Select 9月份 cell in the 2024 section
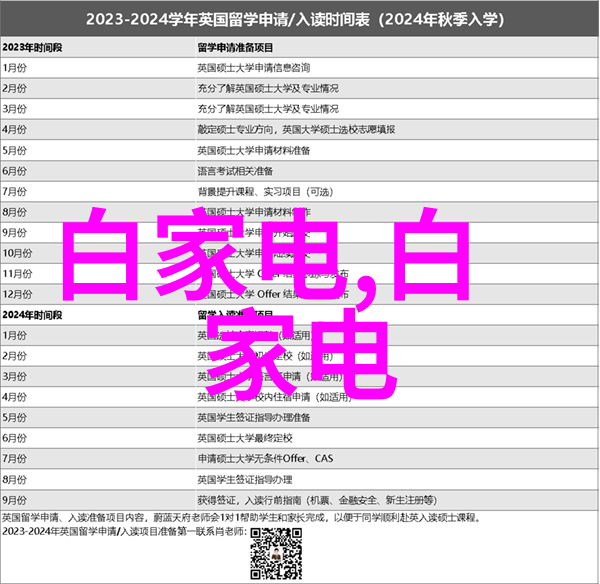Image resolution: width=600 pixels, height=584 pixels. [x=16, y=502]
